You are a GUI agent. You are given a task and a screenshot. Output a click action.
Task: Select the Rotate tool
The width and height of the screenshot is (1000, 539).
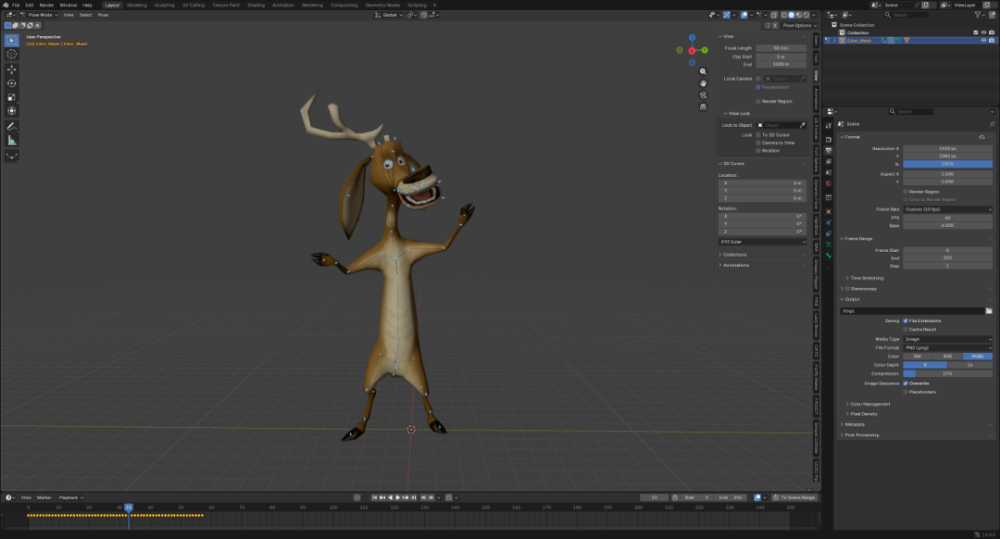pos(11,84)
